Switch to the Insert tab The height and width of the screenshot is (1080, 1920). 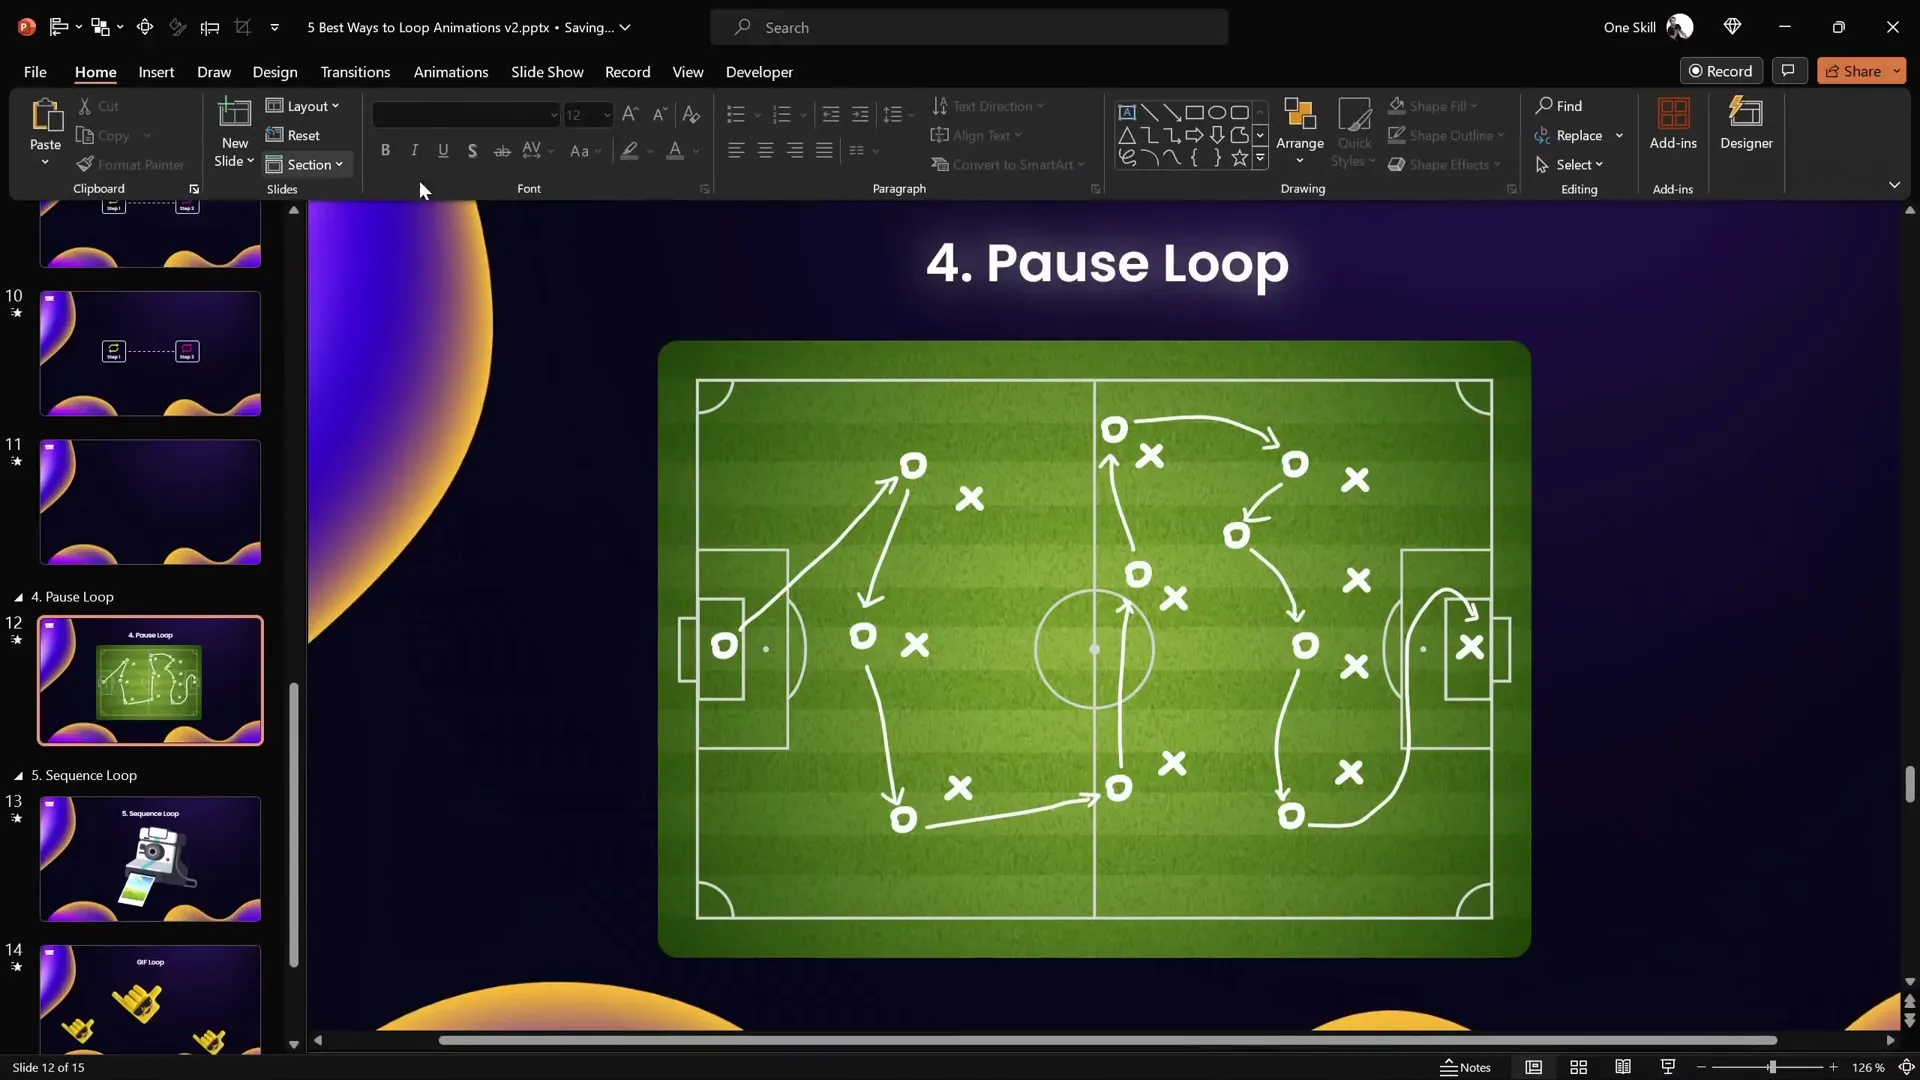[156, 72]
